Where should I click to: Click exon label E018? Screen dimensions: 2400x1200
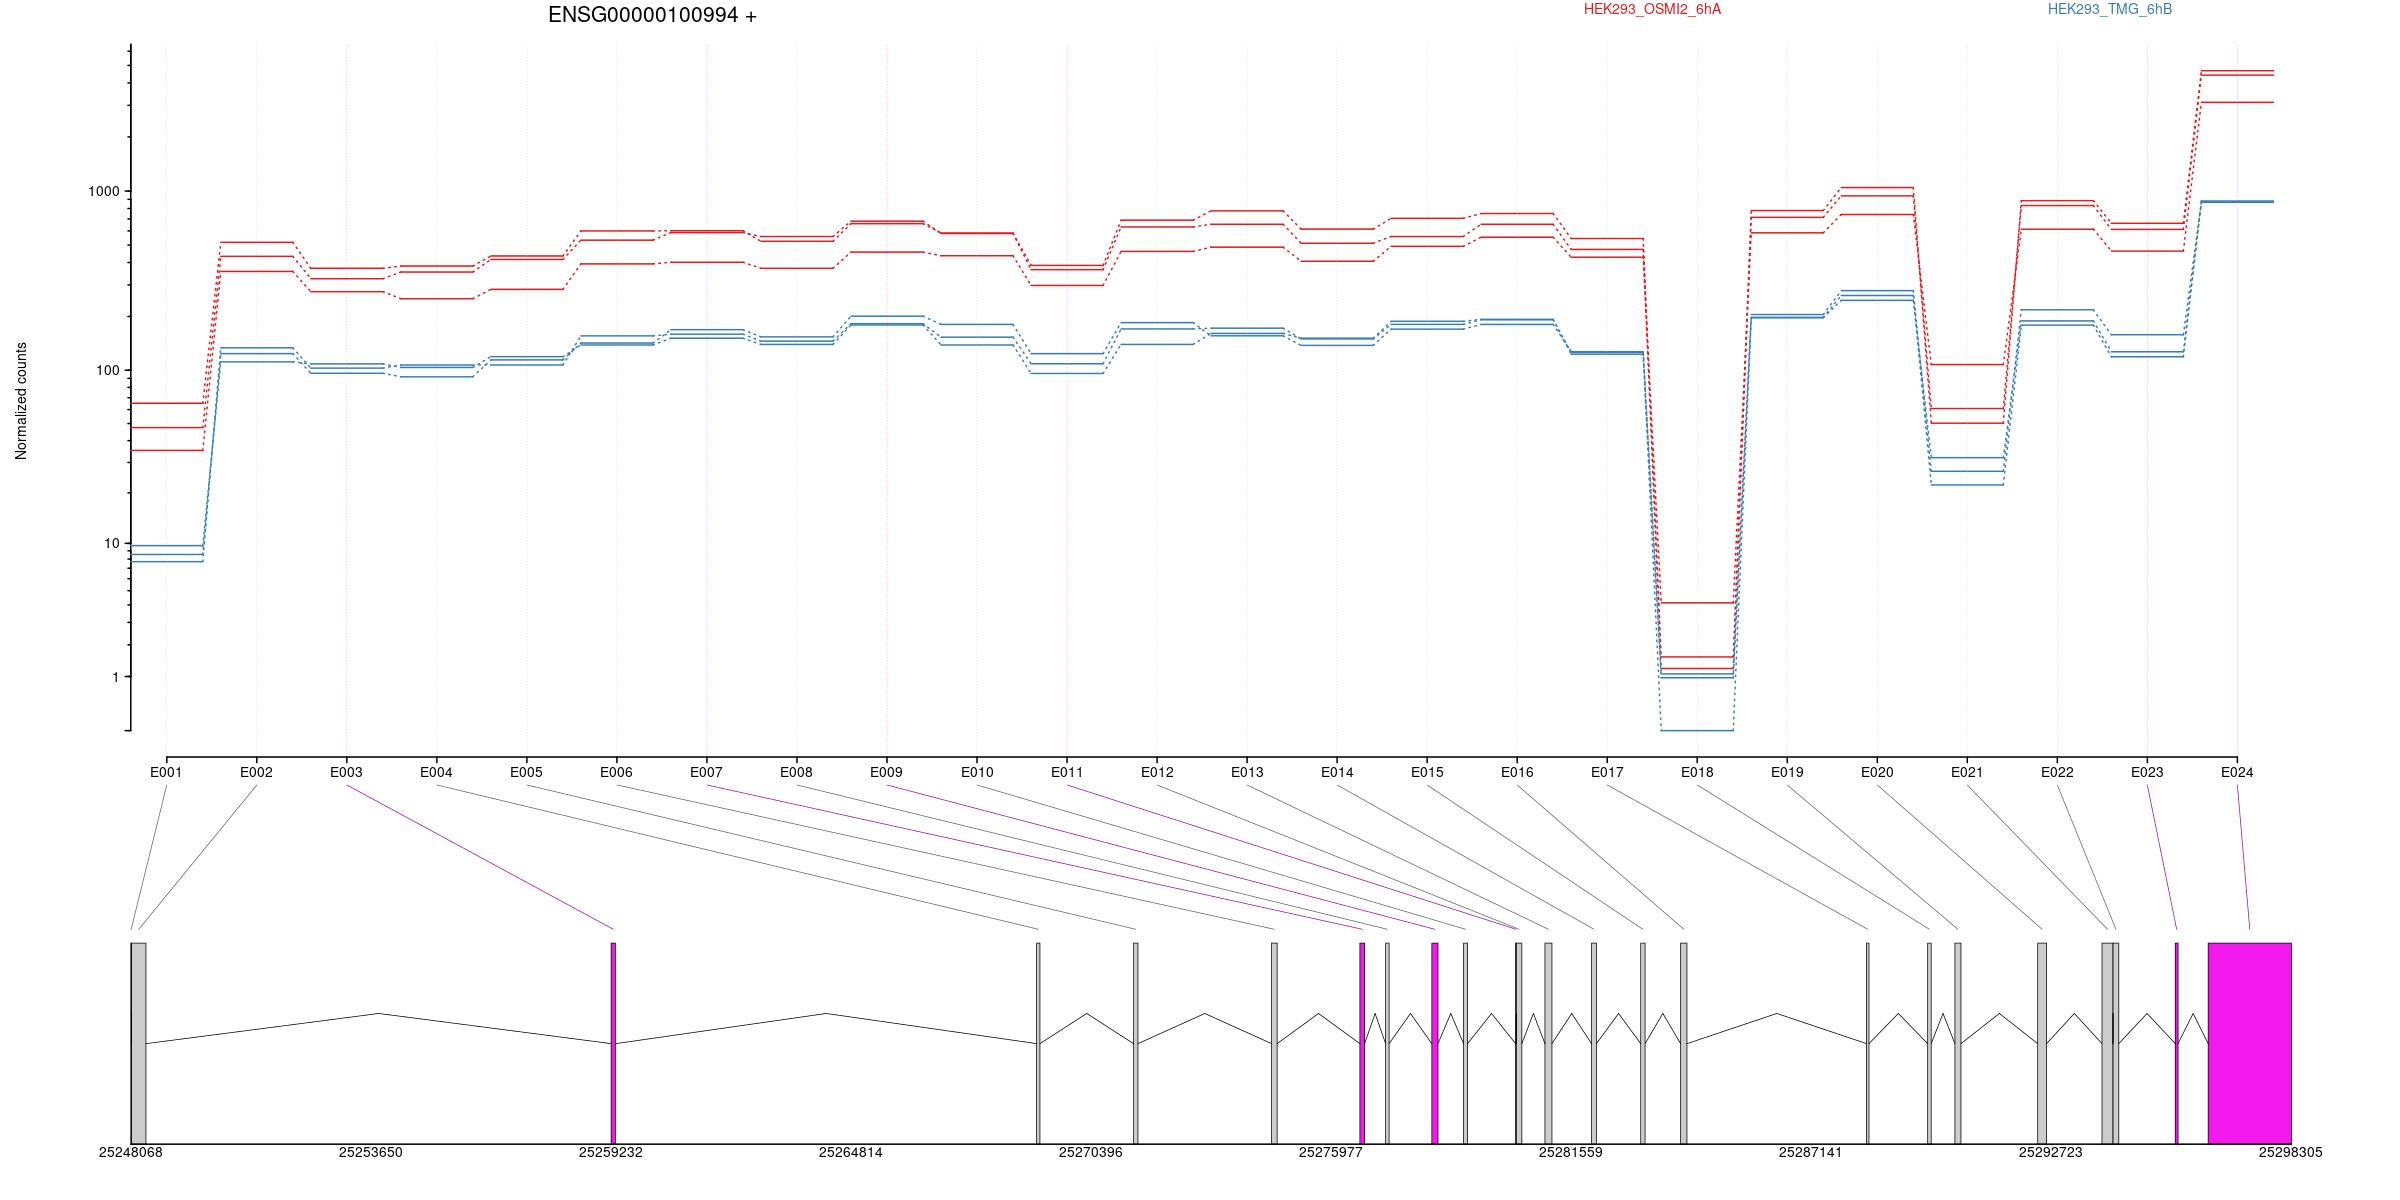pos(1697,772)
